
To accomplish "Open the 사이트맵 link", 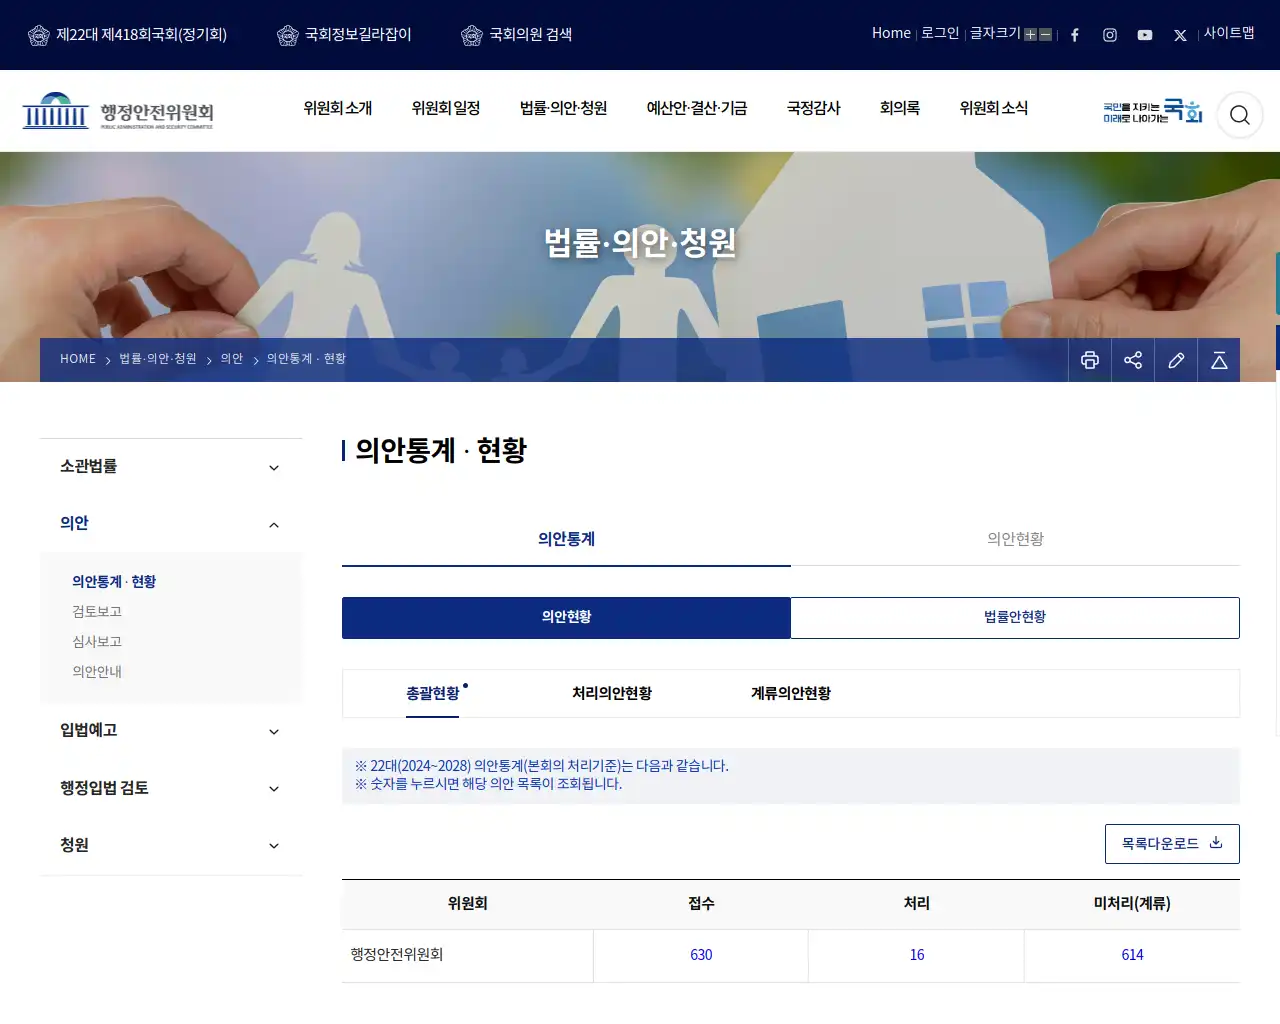I will click(1229, 33).
